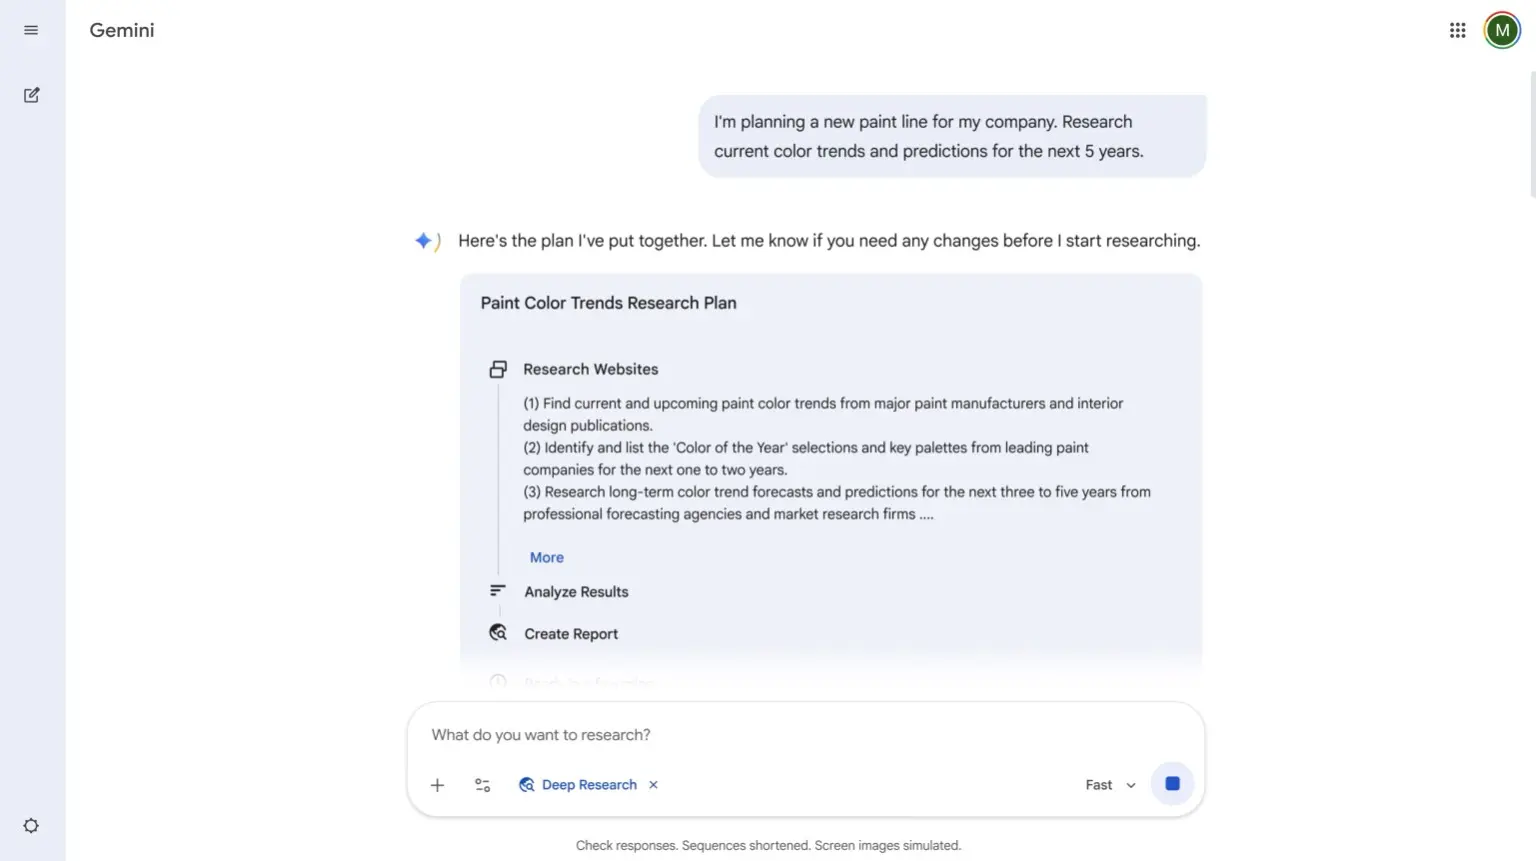Focus the What do you want to research field
Image resolution: width=1536 pixels, height=861 pixels.
click(805, 735)
